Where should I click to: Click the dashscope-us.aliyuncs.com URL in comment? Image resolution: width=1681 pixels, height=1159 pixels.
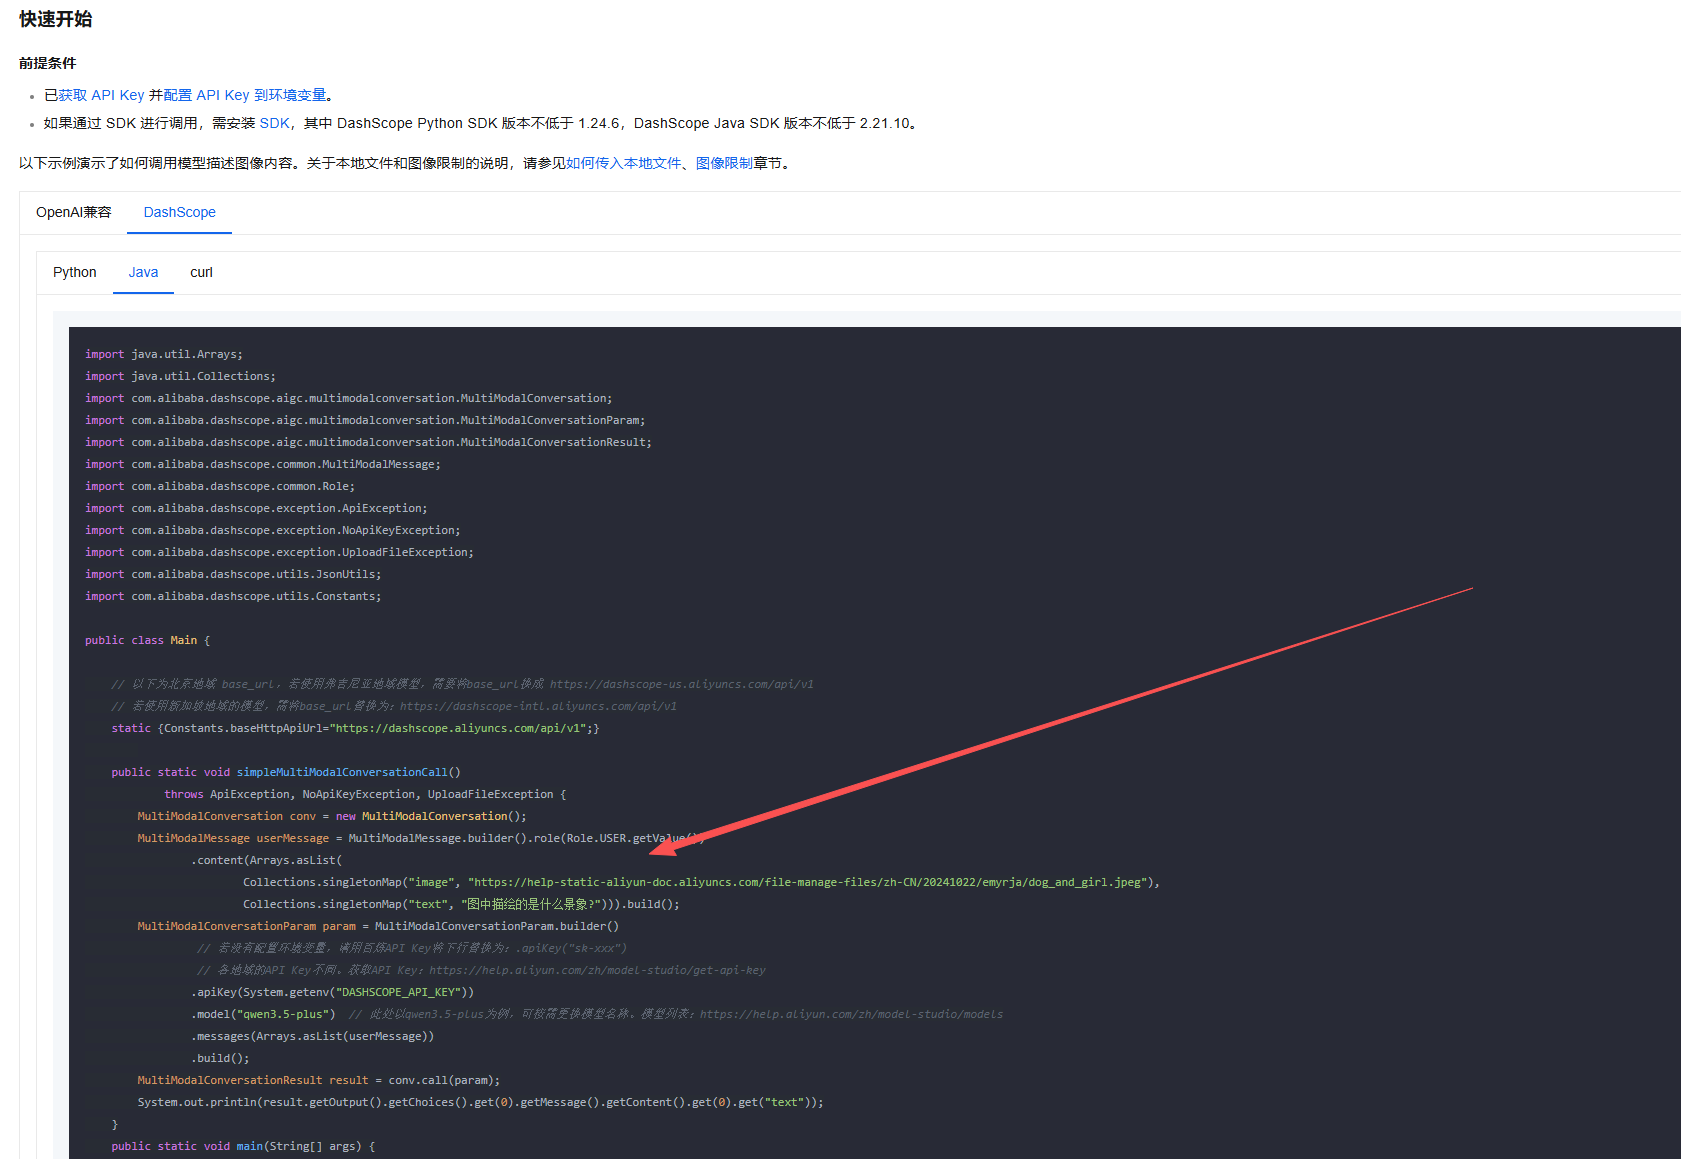pyautogui.click(x=681, y=684)
